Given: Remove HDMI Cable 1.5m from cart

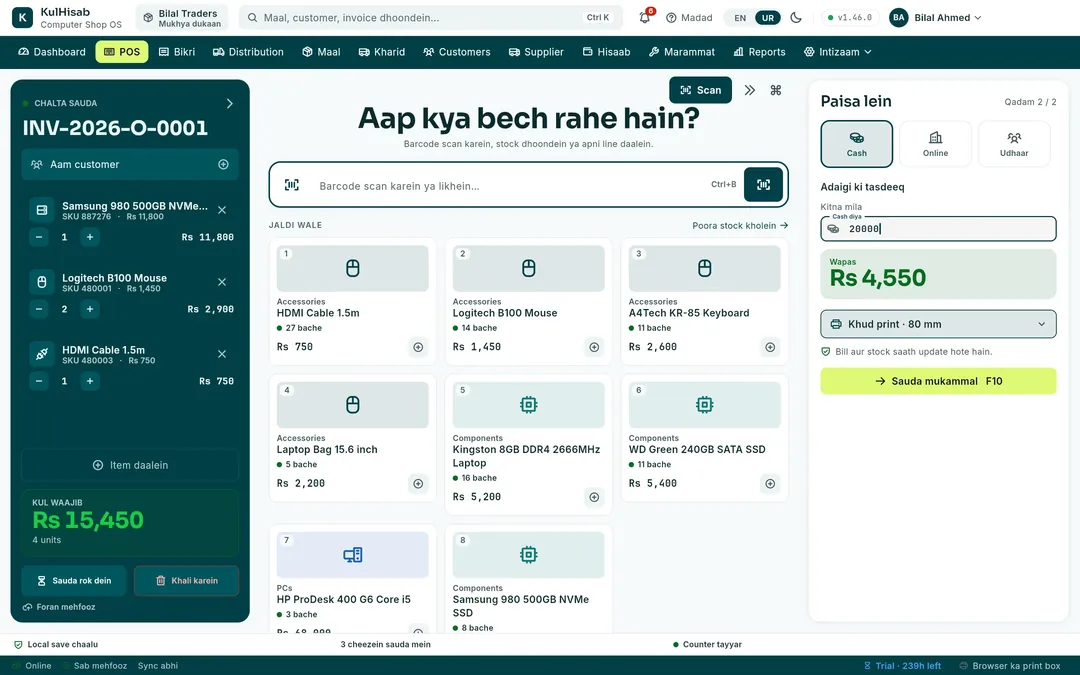Looking at the screenshot, I should [222, 354].
